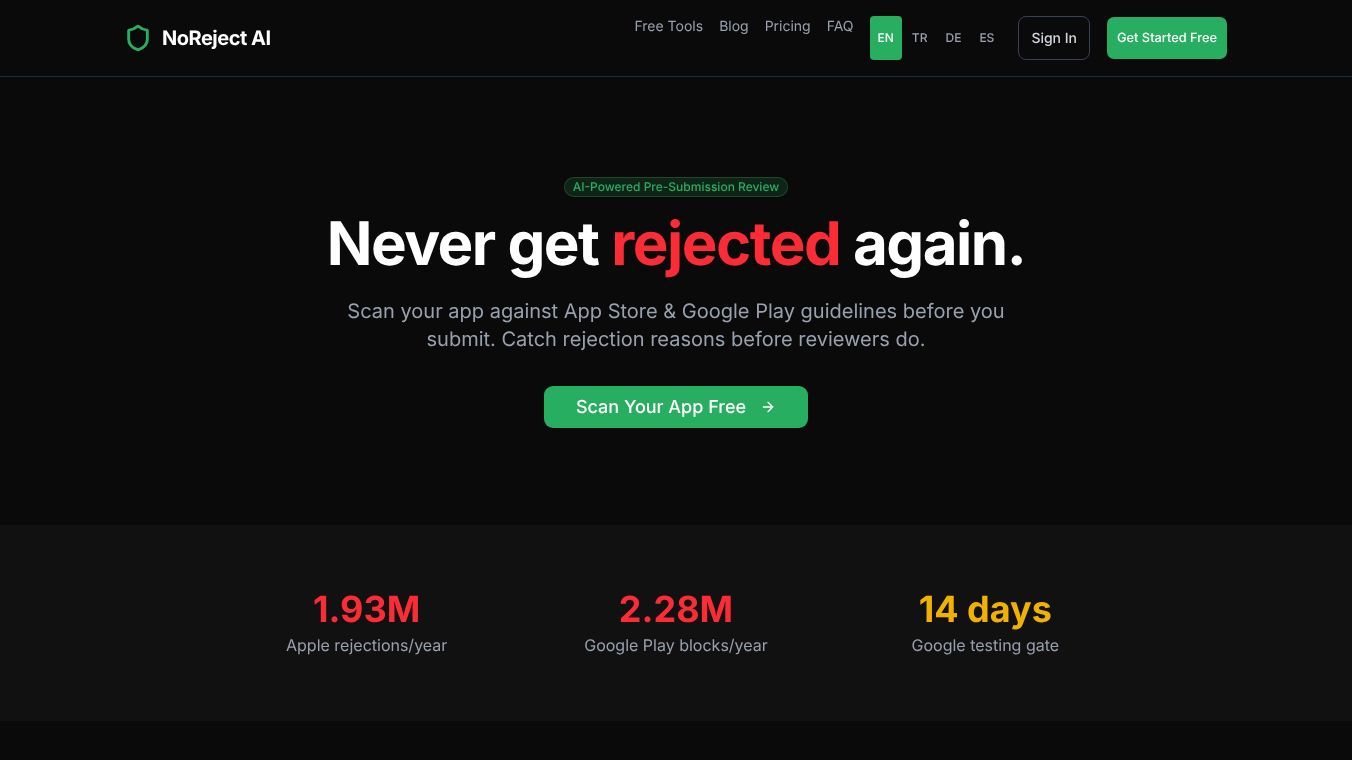Image resolution: width=1352 pixels, height=760 pixels.
Task: Switch site language to TR
Action: pos(919,38)
